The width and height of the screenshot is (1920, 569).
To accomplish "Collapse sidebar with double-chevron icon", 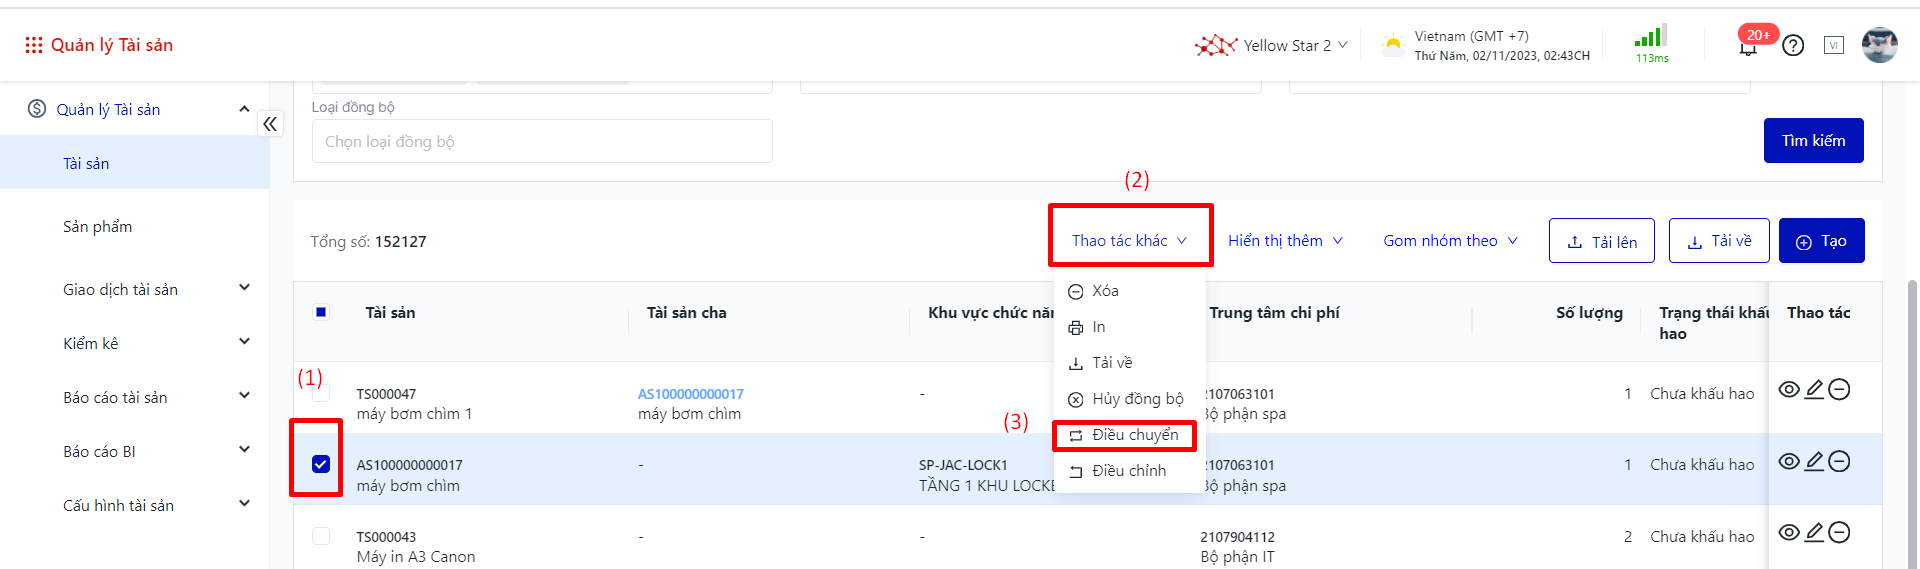I will [270, 124].
